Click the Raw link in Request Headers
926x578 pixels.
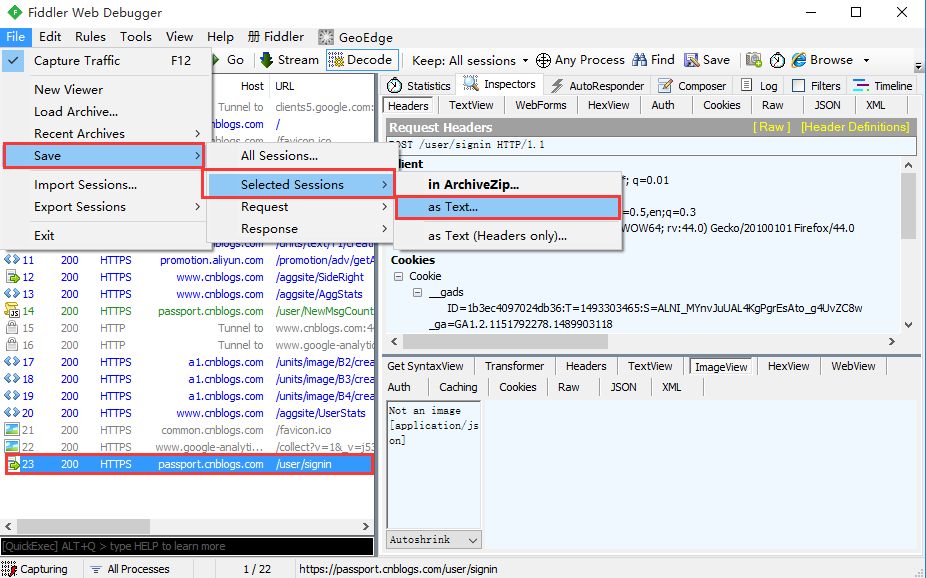coord(771,127)
